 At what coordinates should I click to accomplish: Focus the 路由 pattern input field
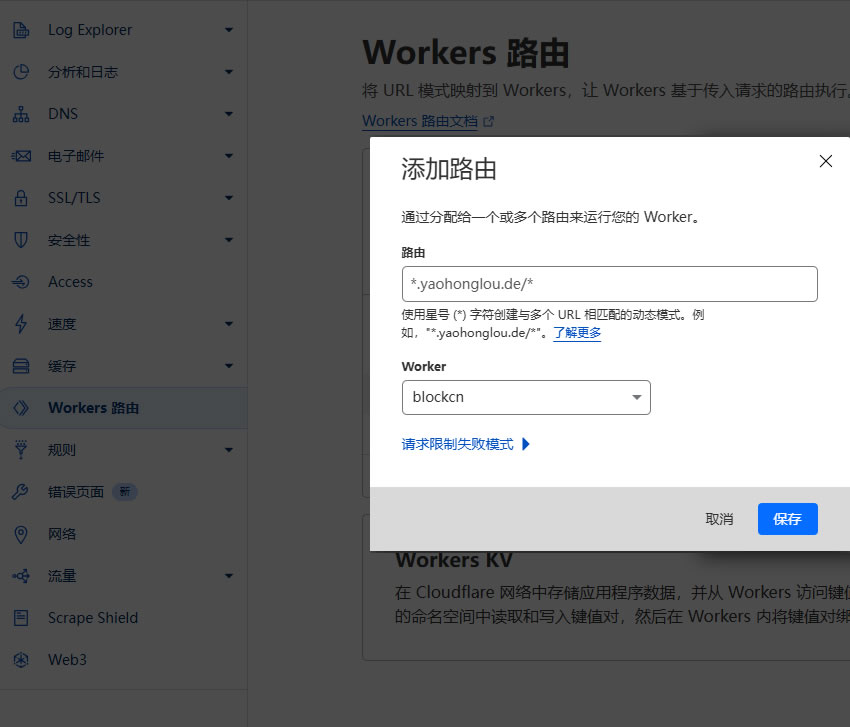click(x=609, y=284)
